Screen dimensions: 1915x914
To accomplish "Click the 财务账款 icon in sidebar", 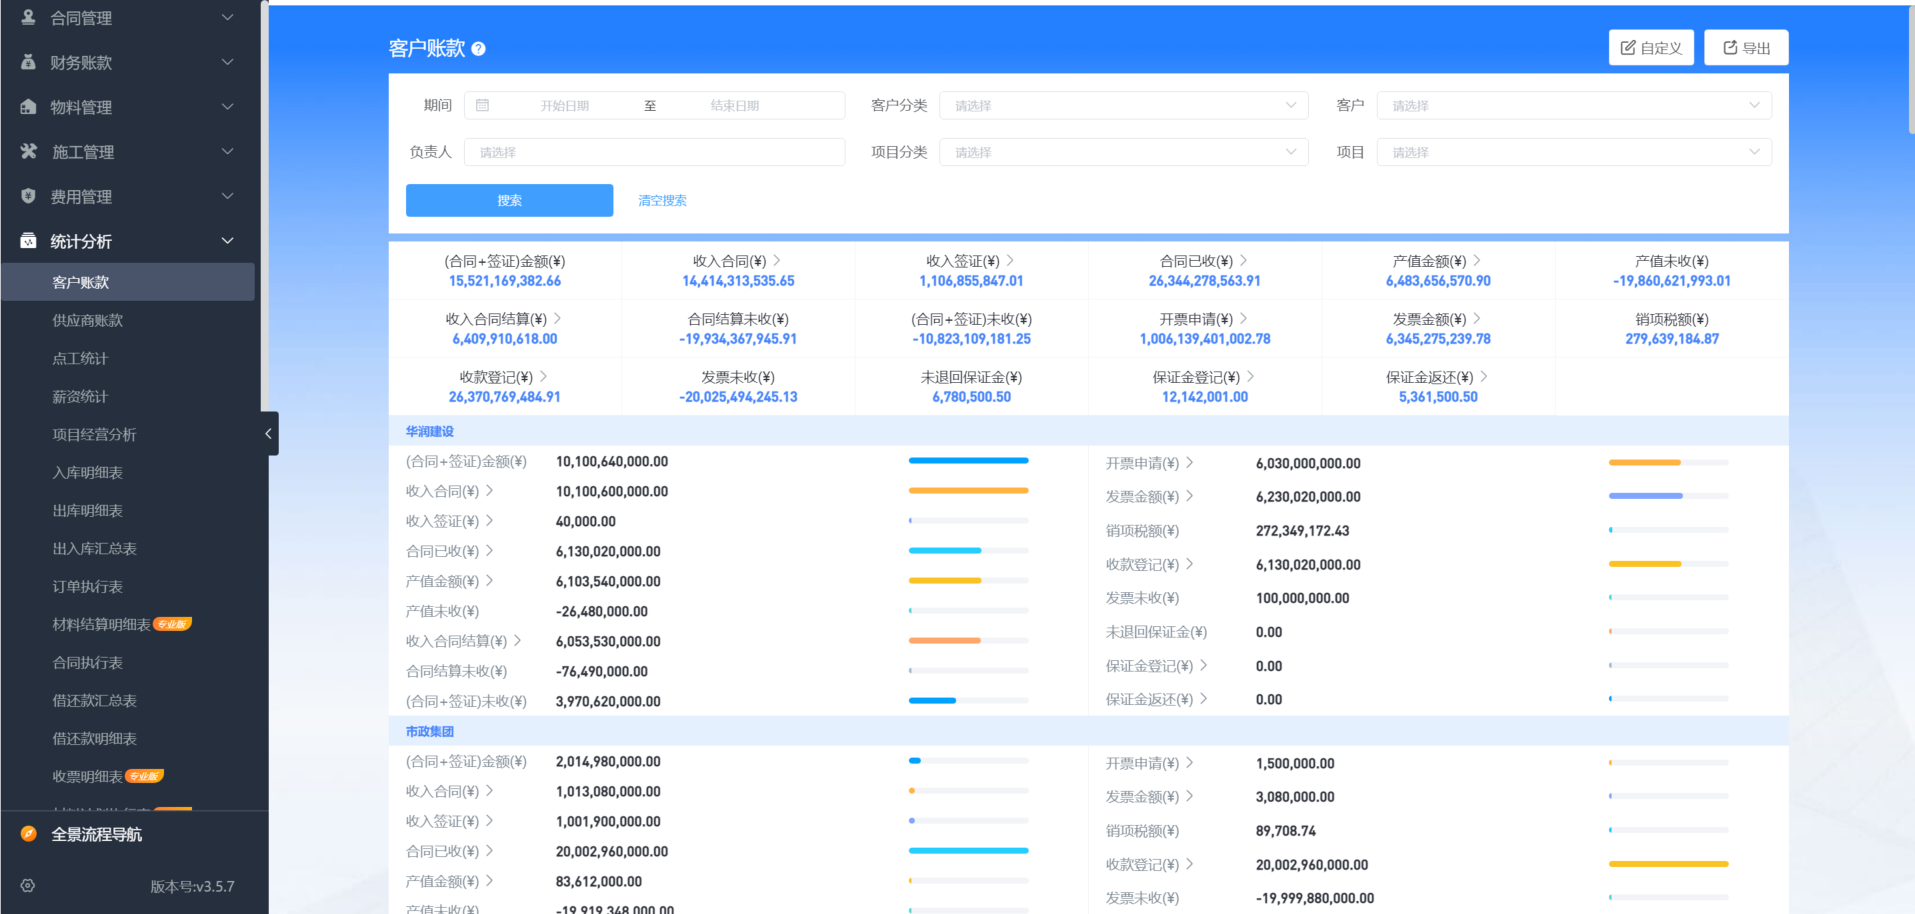I will pyautogui.click(x=29, y=61).
